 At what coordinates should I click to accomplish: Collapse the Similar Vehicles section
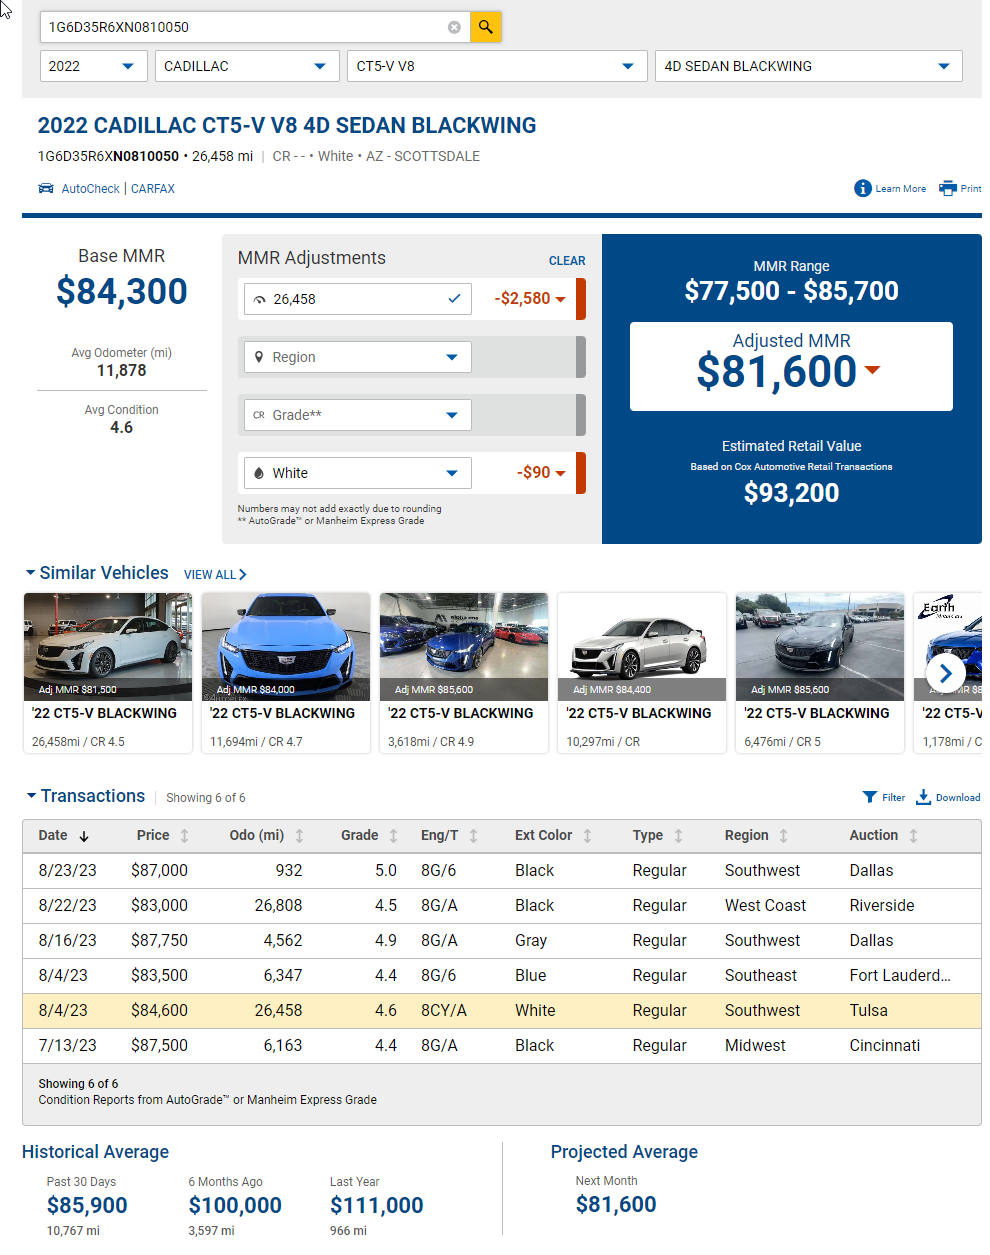pyautogui.click(x=31, y=573)
